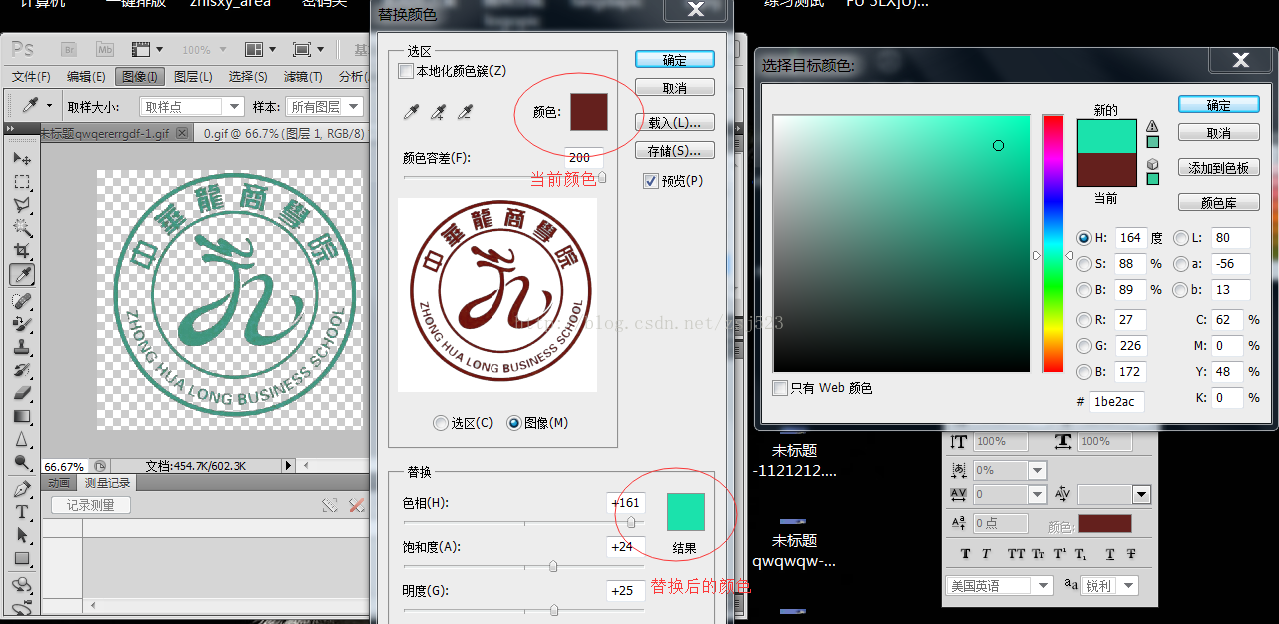1279x624 pixels.
Task: Click the Faux Bold T icon
Action: pos(965,554)
